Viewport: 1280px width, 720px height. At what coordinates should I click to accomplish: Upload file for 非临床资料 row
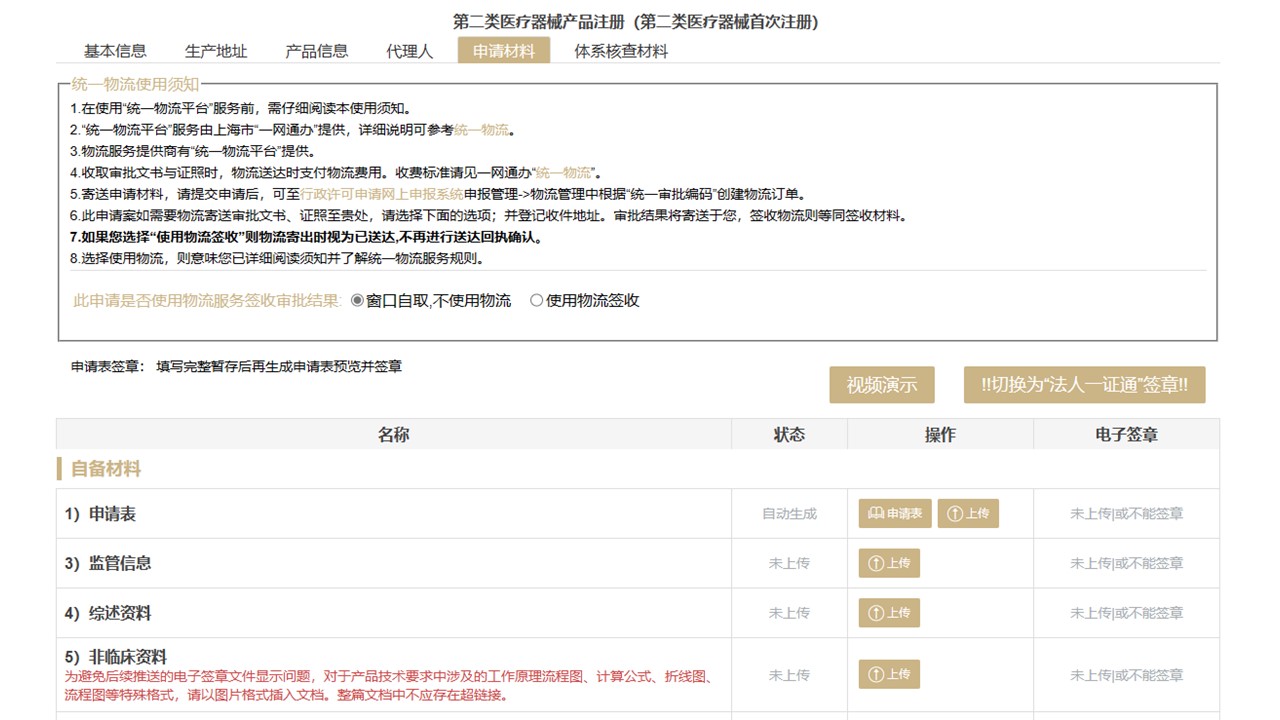point(889,675)
